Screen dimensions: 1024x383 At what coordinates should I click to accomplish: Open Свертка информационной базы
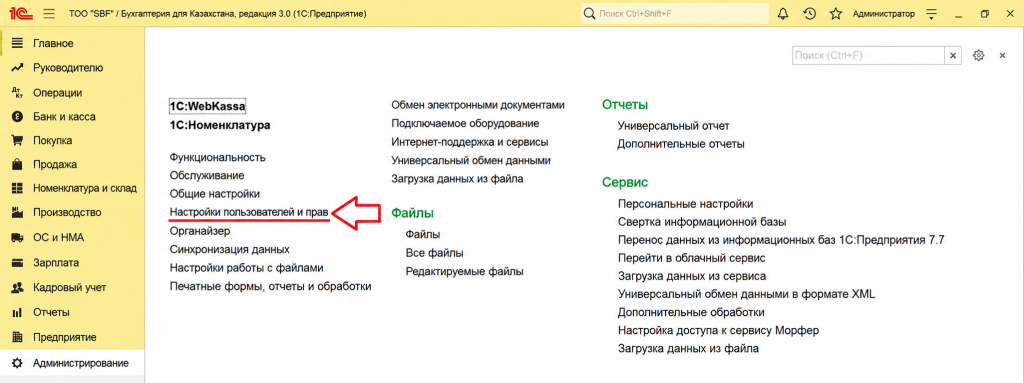click(x=702, y=222)
